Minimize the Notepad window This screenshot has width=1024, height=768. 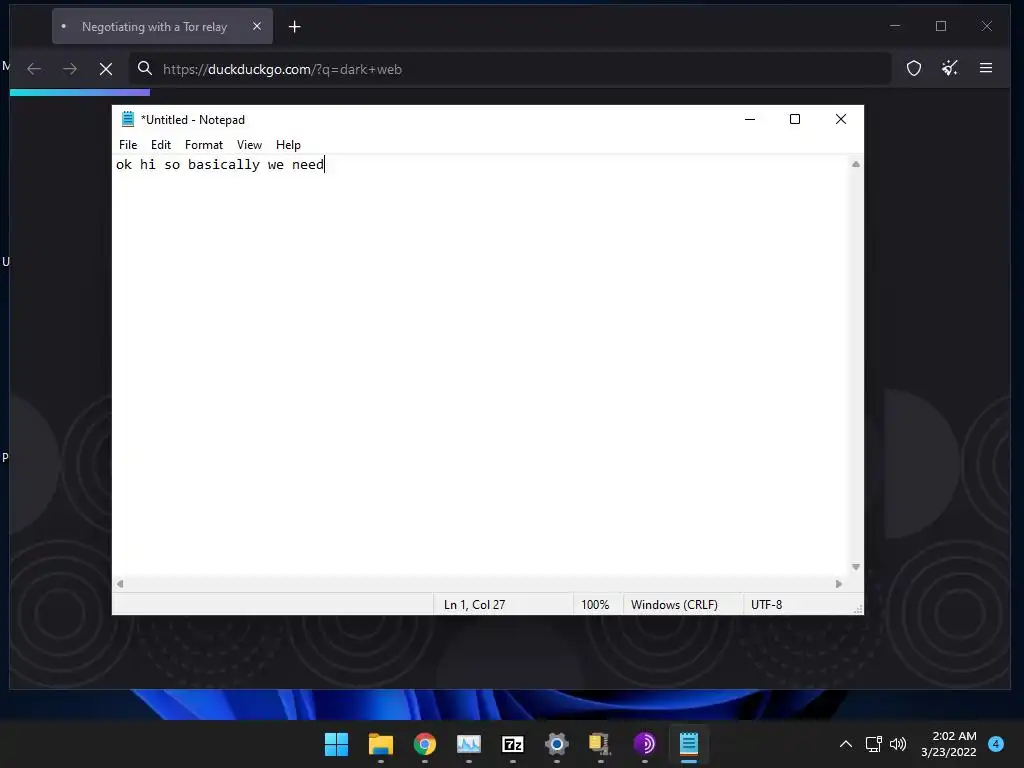coord(750,119)
